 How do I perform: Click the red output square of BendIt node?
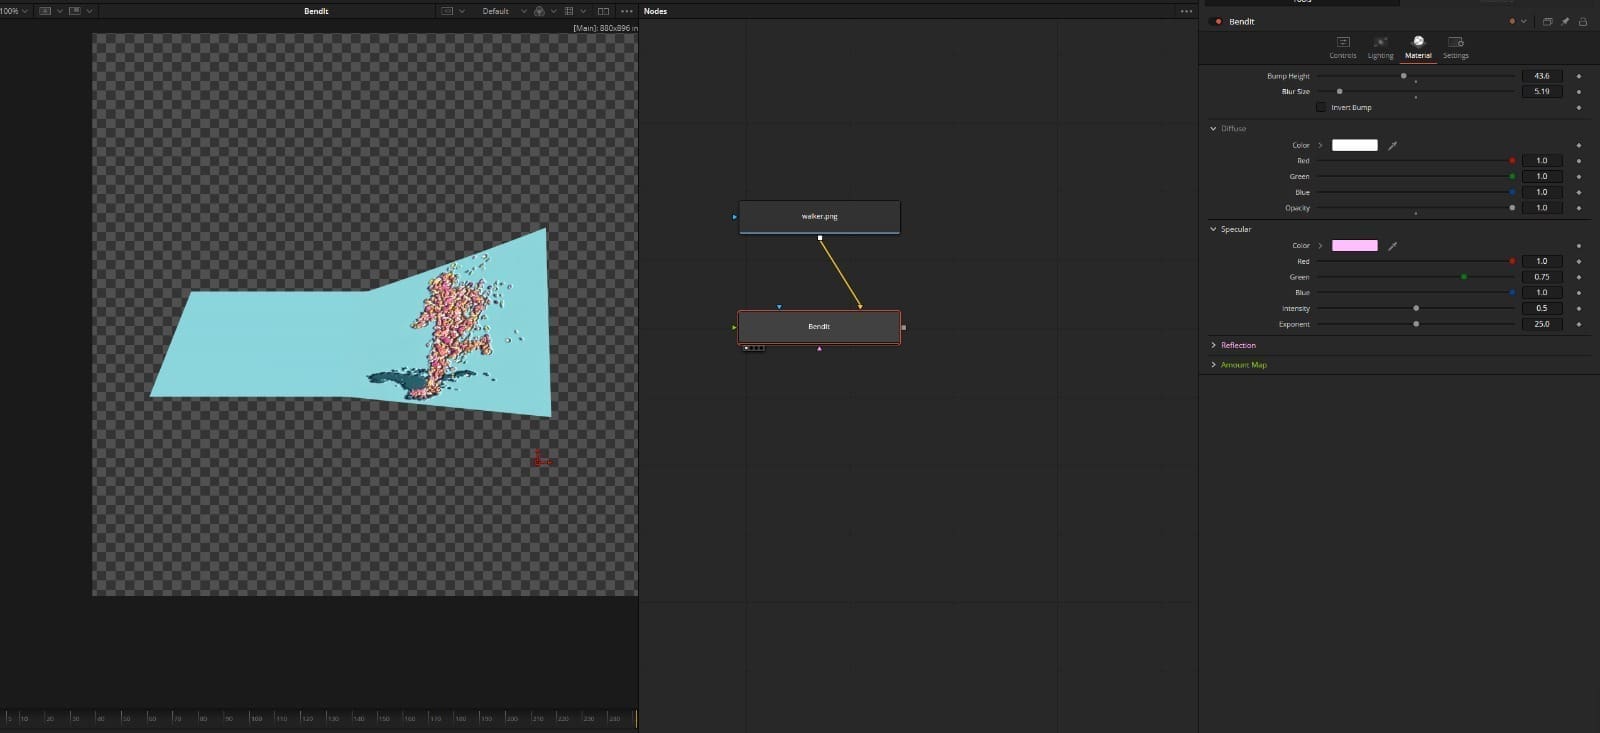904,327
